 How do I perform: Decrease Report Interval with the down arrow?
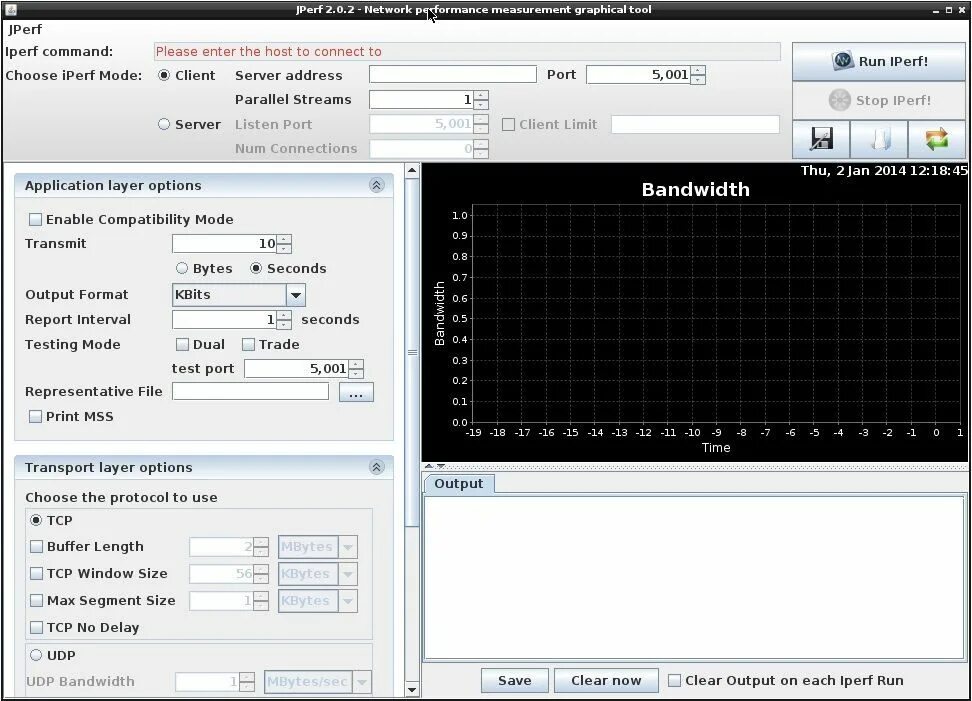click(284, 324)
